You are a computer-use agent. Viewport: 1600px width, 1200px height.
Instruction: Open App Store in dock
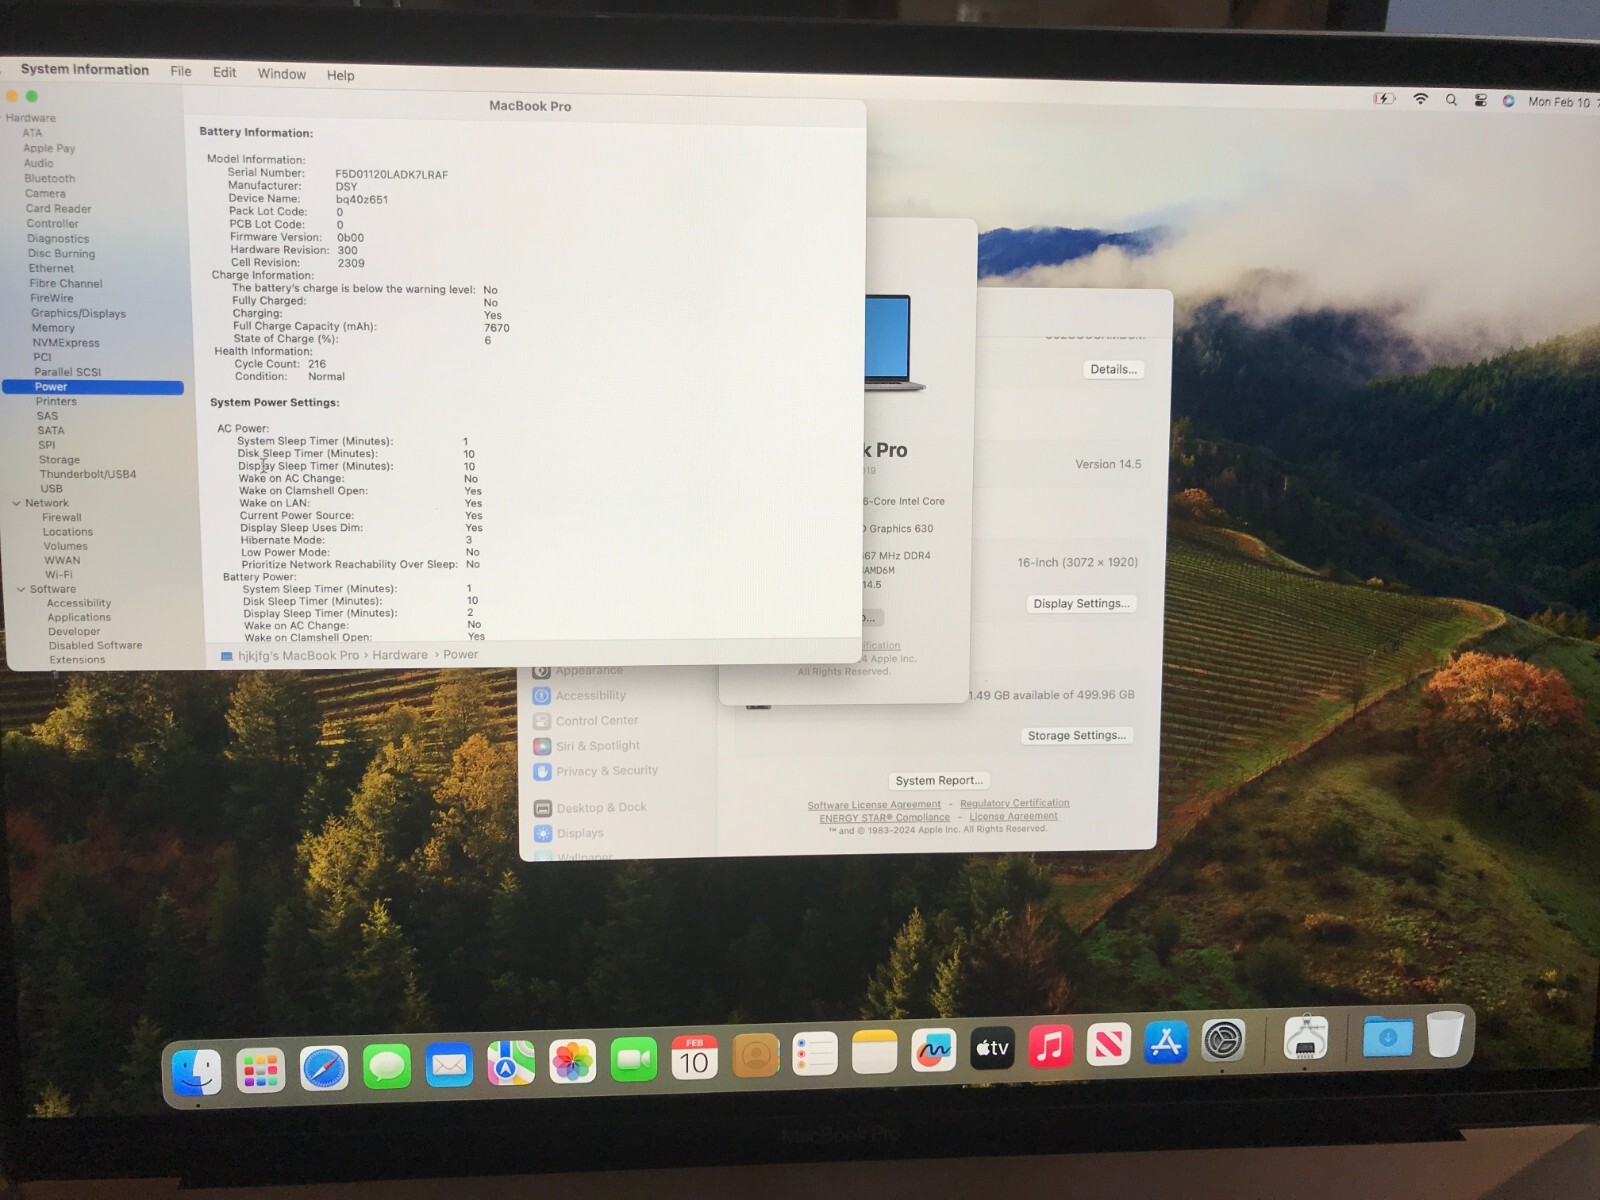pyautogui.click(x=1166, y=1043)
